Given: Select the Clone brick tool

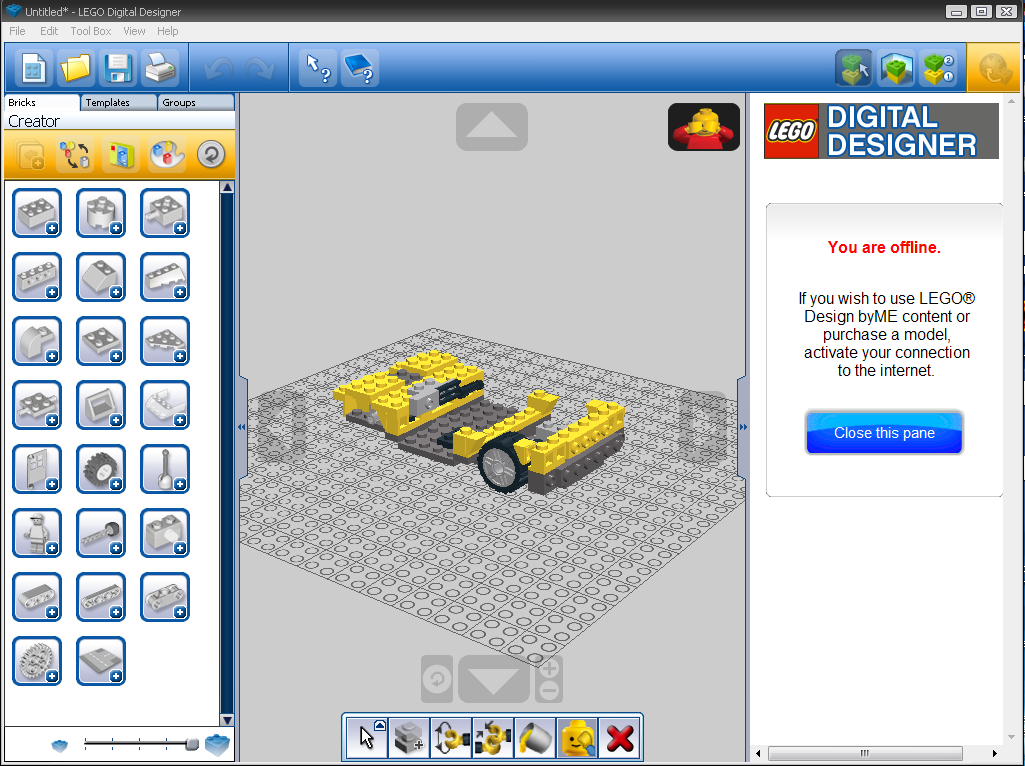Looking at the screenshot, I should click(409, 739).
